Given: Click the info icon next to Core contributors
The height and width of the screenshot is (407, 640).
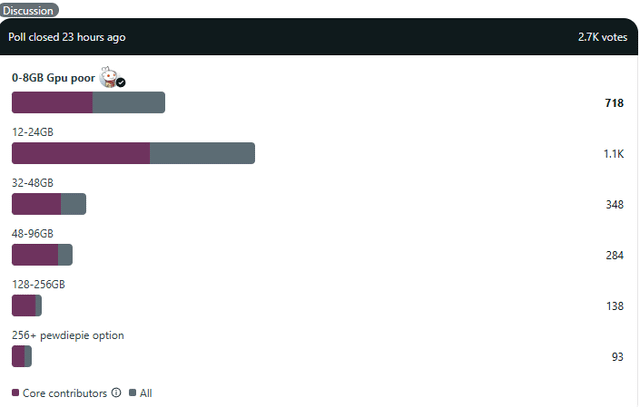Looking at the screenshot, I should [116, 393].
